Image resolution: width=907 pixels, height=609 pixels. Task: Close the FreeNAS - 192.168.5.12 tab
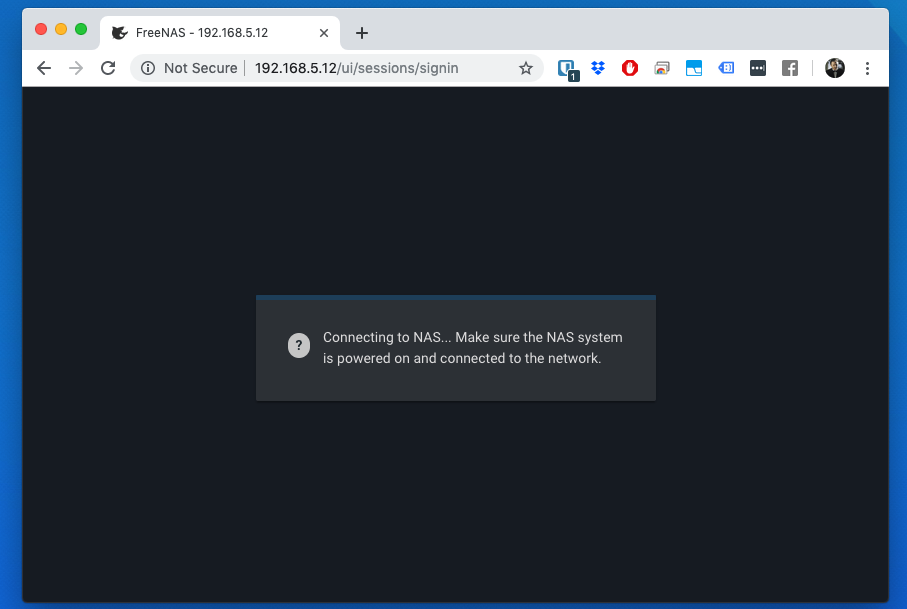click(324, 33)
